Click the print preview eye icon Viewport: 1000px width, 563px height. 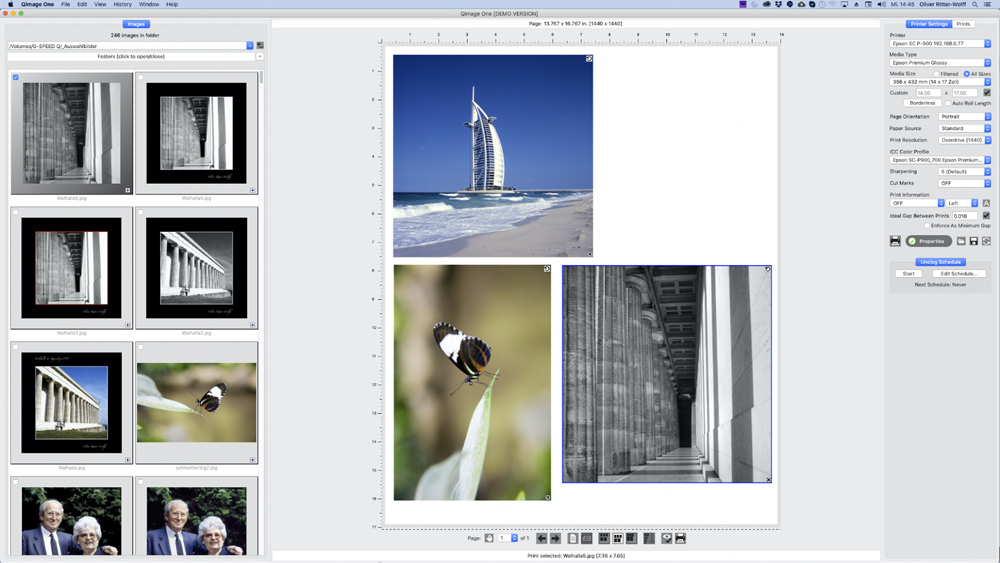pos(667,538)
